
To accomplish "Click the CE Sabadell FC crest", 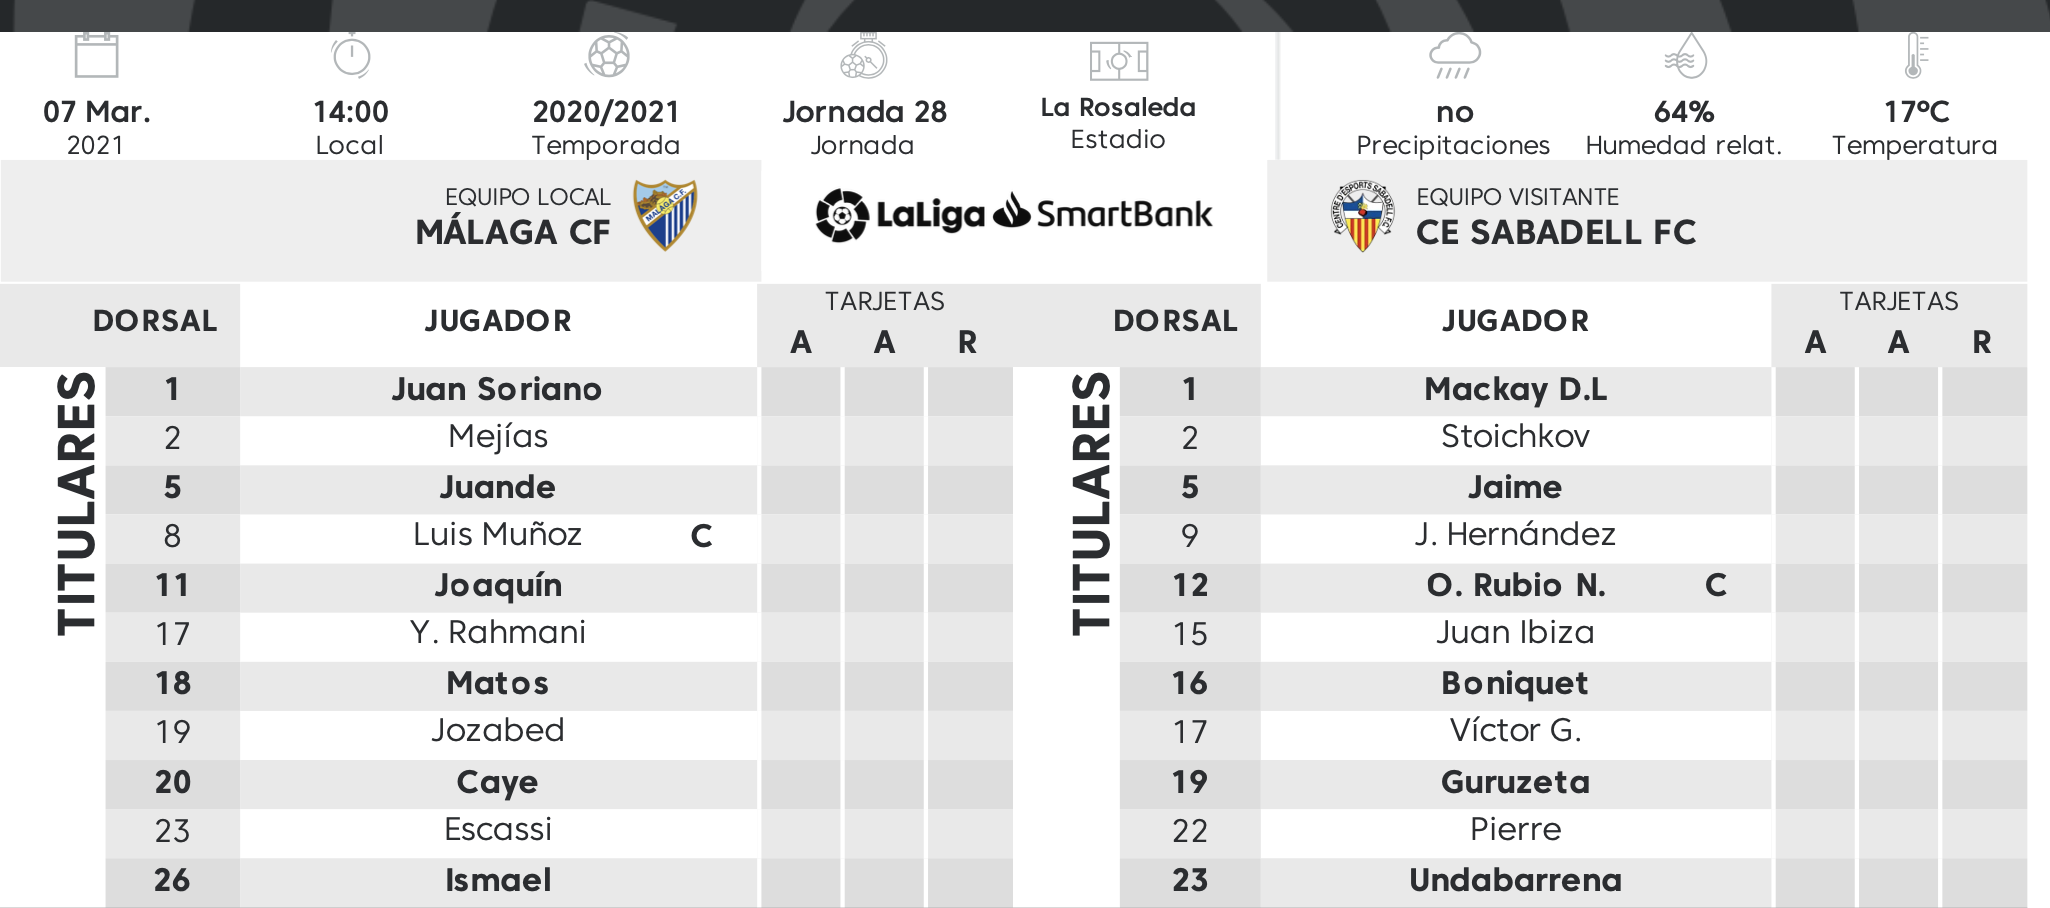I will click(x=1362, y=216).
